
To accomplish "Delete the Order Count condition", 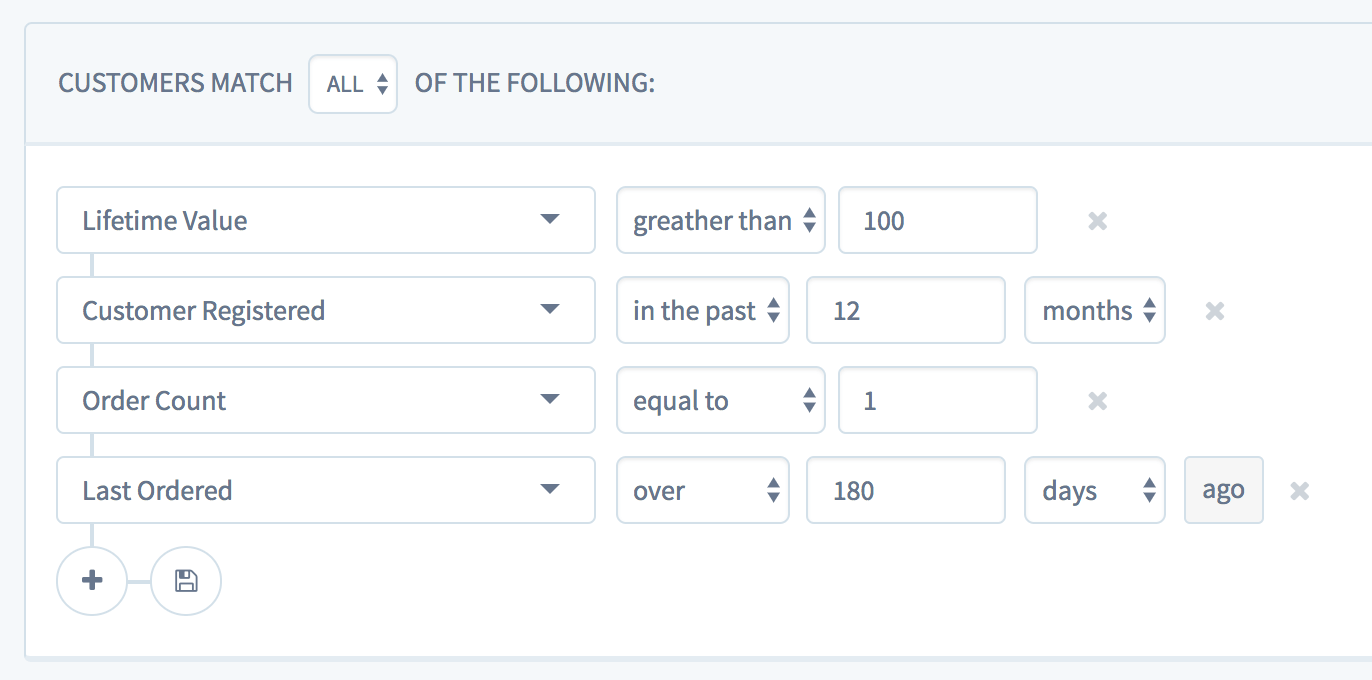I will (x=1097, y=401).
